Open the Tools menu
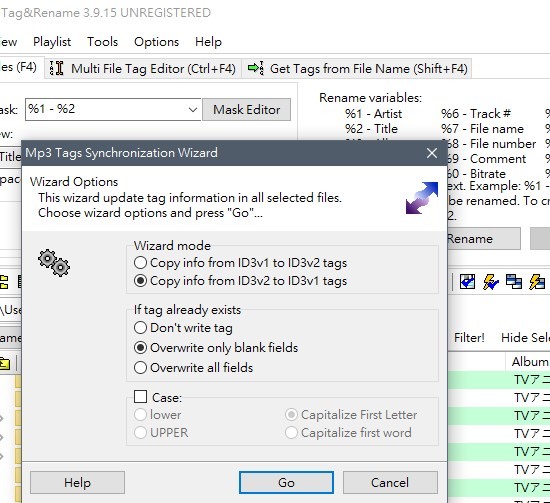 point(102,42)
